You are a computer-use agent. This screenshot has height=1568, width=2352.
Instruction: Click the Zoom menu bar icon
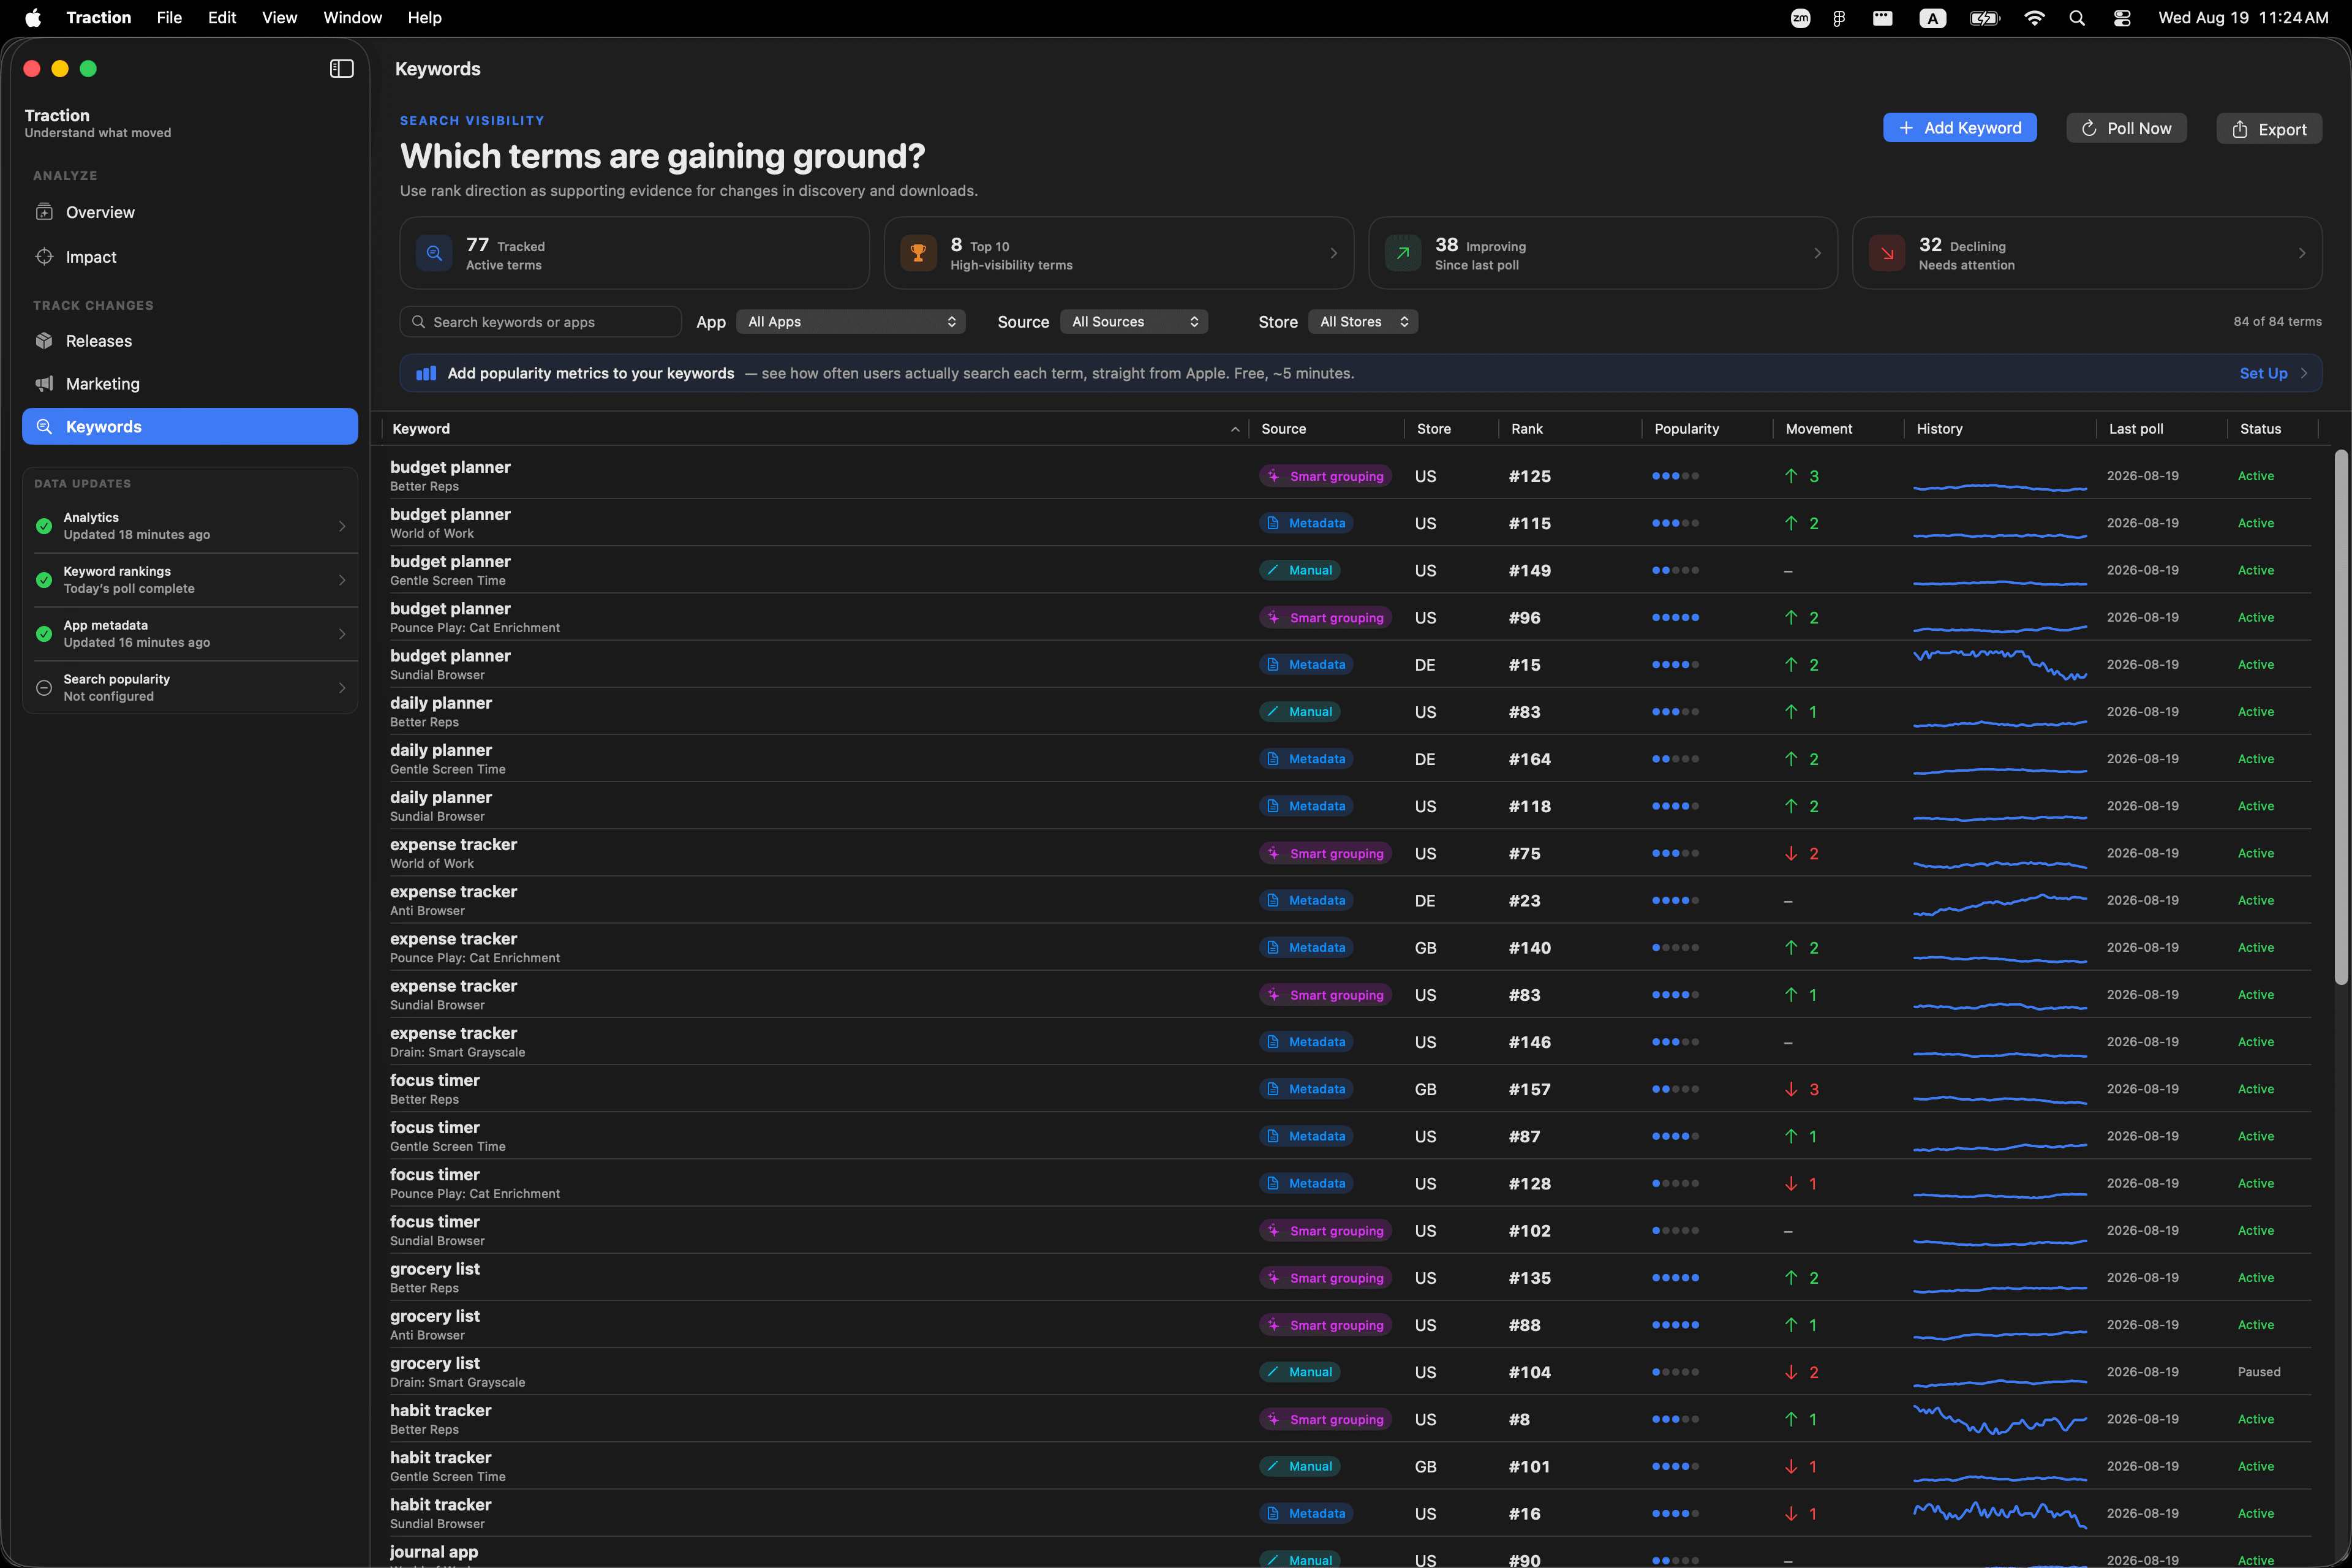pyautogui.click(x=1800, y=18)
